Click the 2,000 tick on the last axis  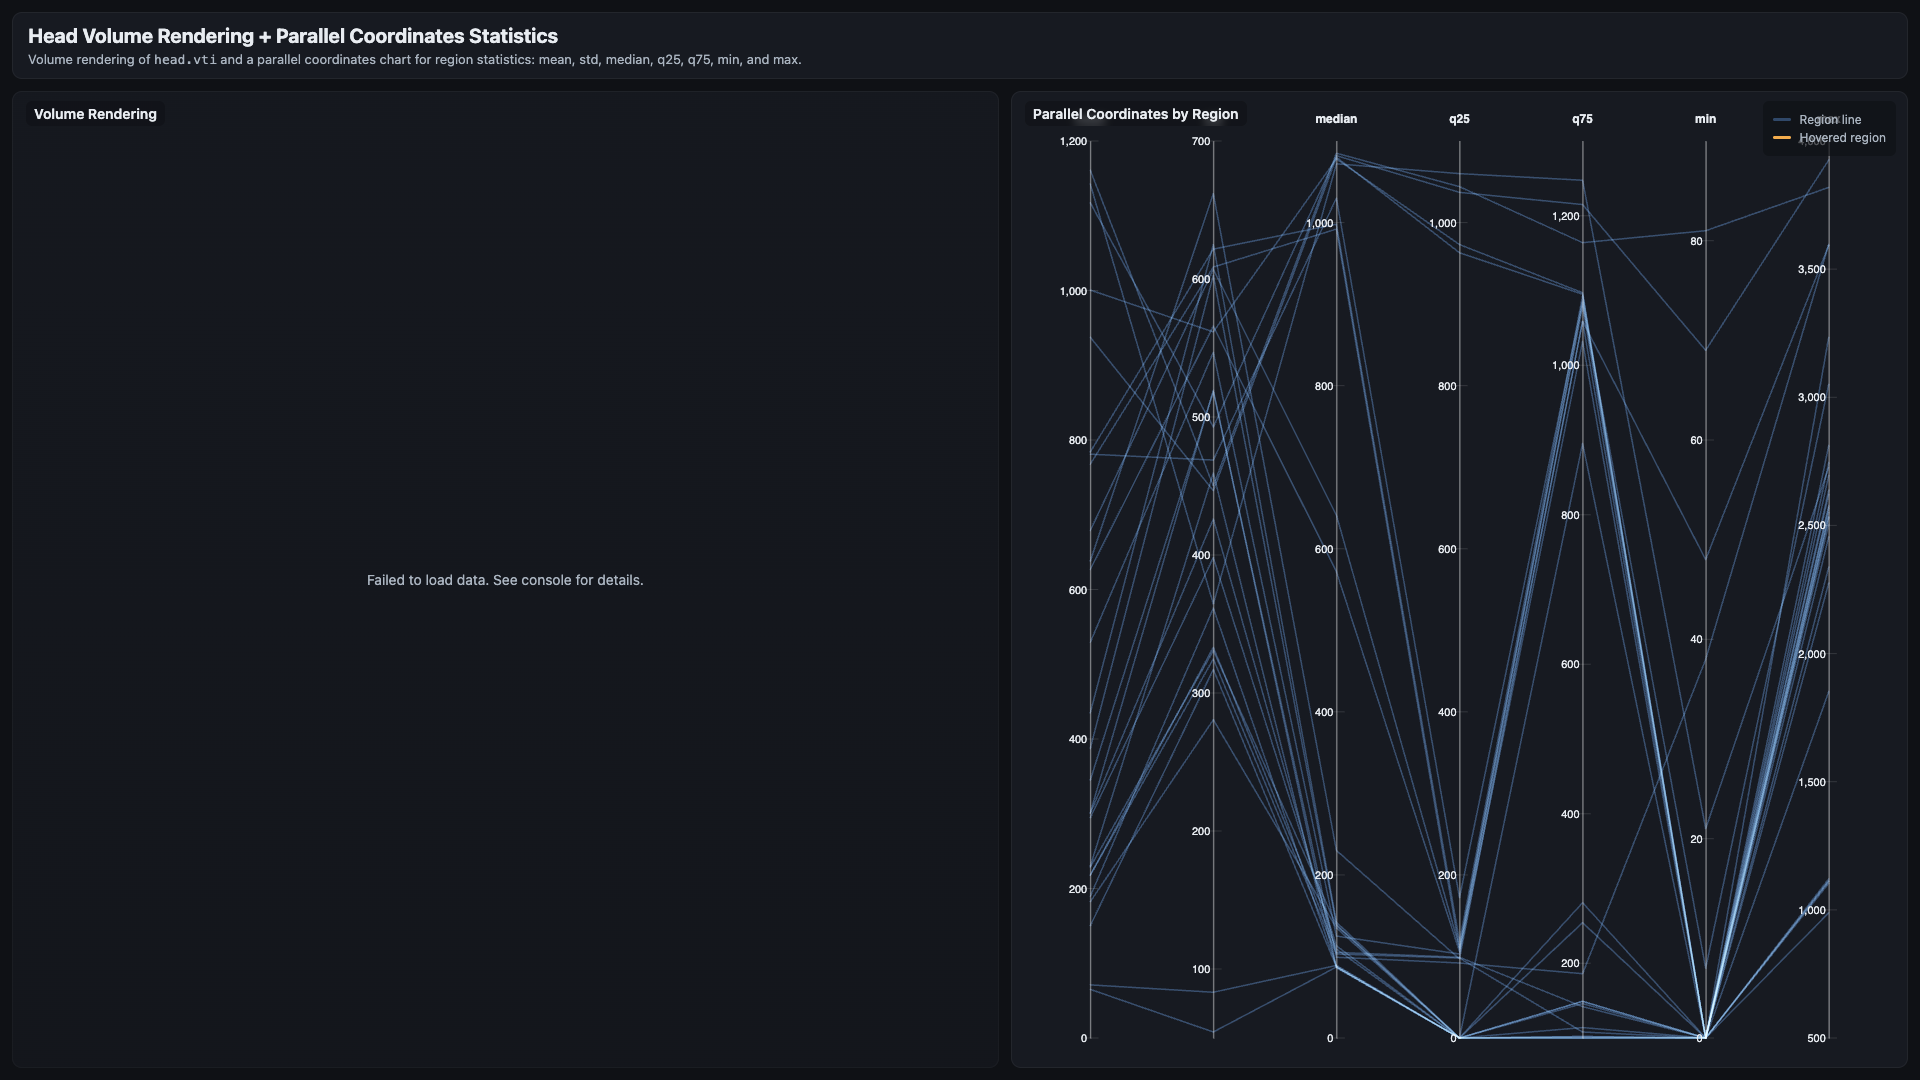1812,654
